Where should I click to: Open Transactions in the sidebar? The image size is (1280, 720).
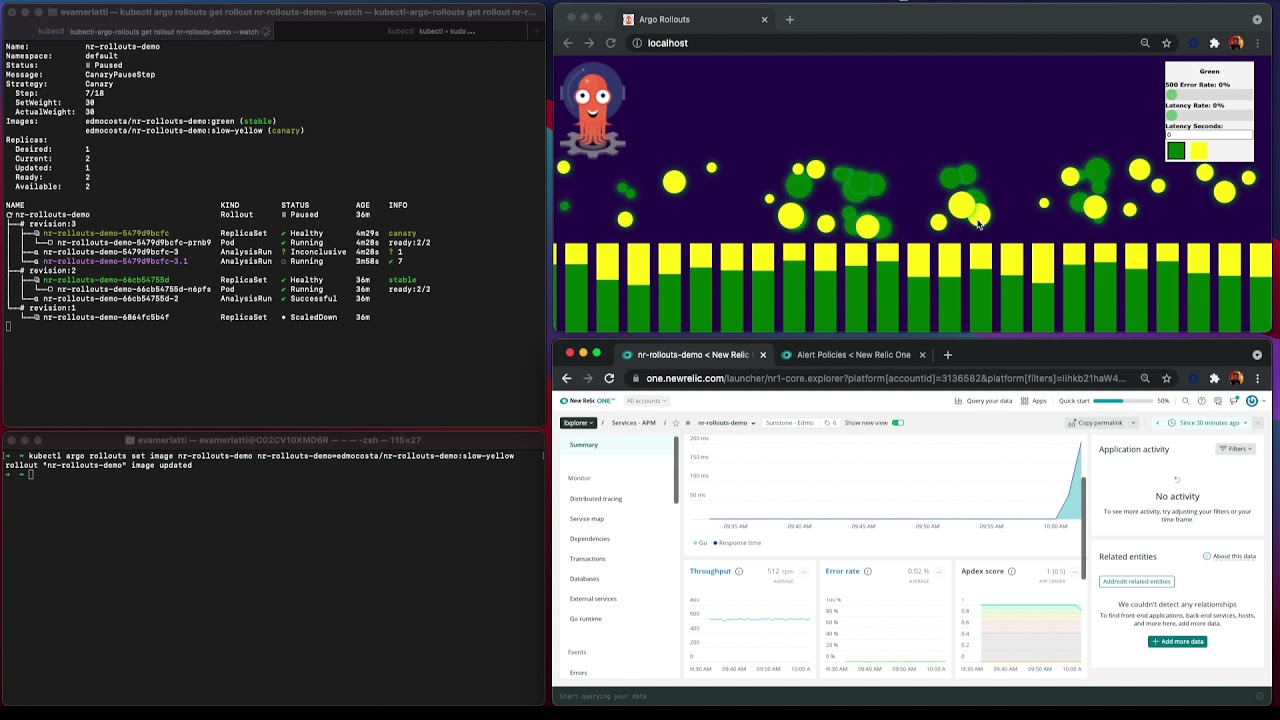tap(588, 559)
